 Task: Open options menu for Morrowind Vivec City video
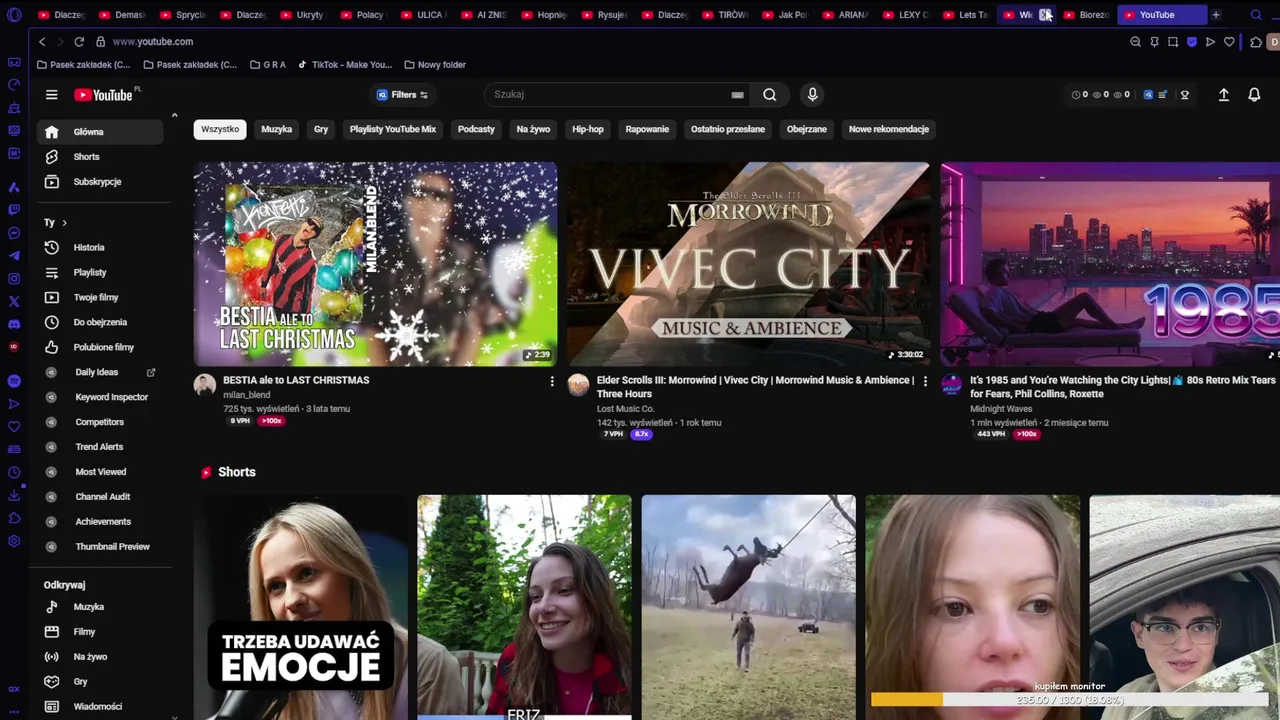click(925, 381)
